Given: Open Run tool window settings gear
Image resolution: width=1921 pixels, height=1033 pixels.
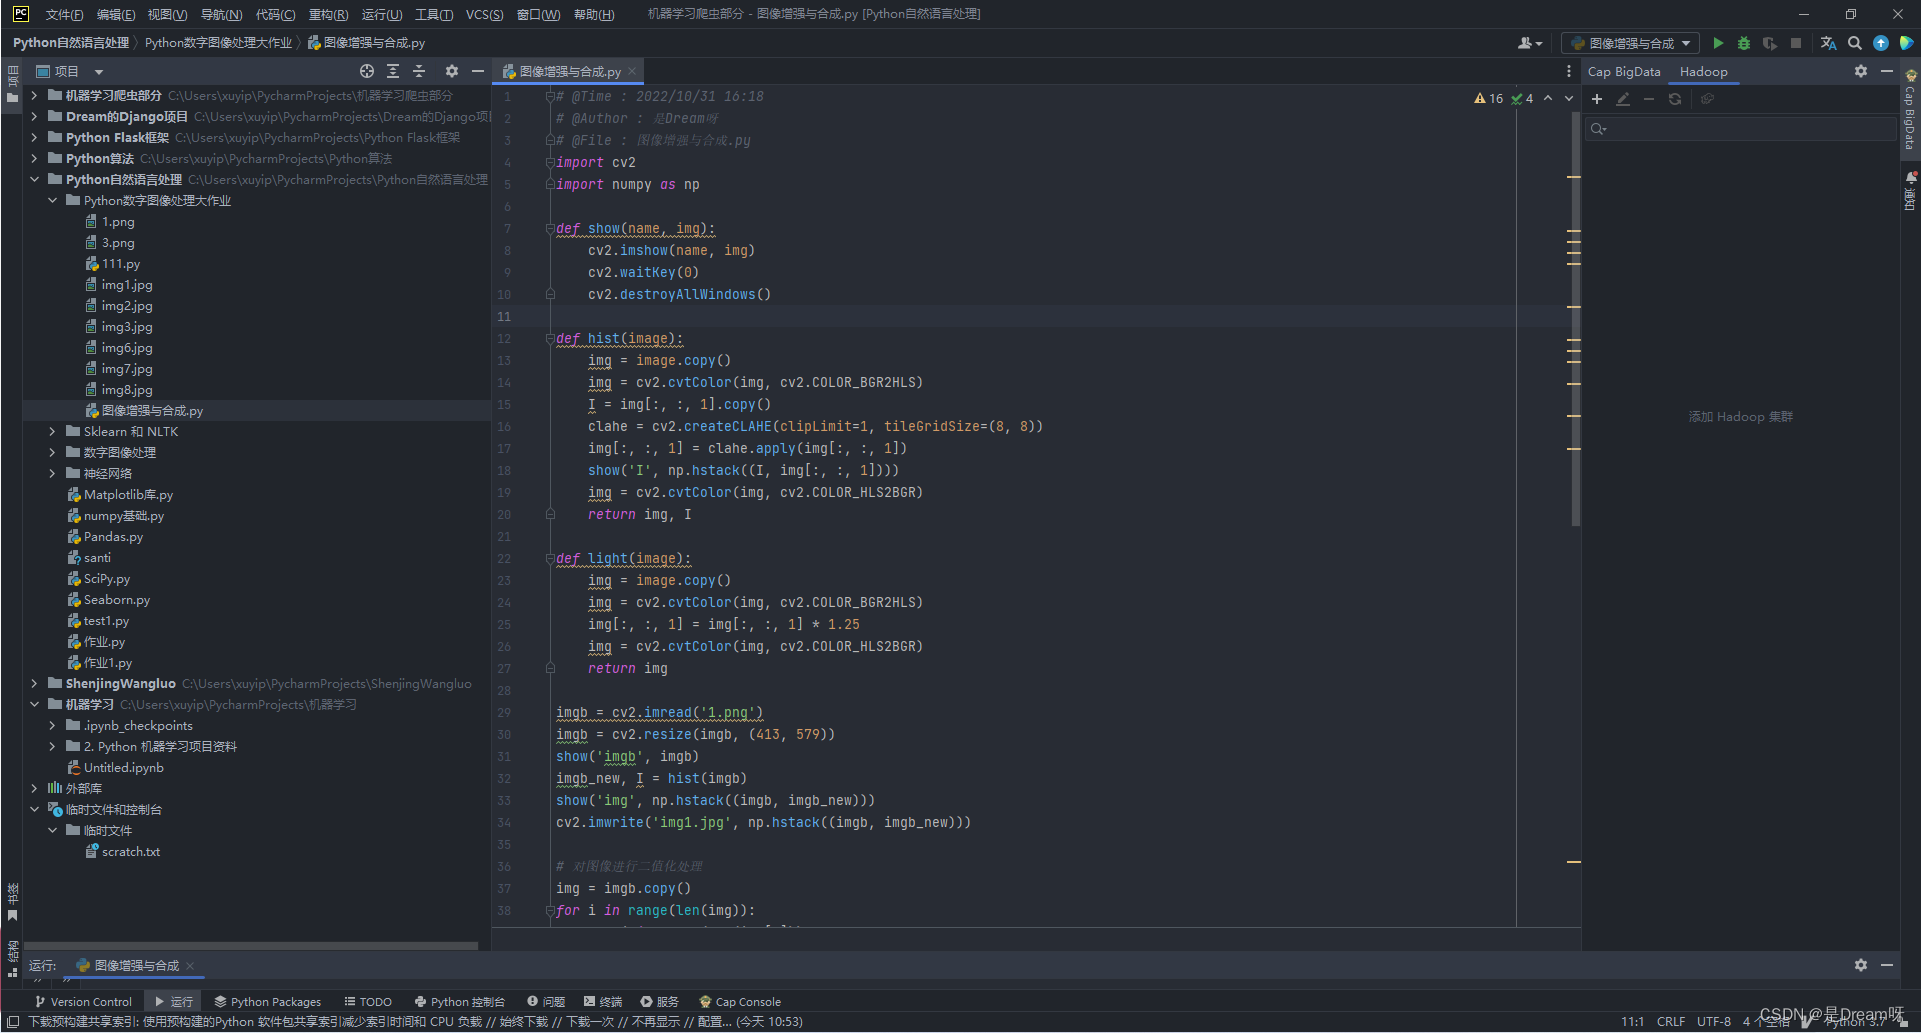Looking at the screenshot, I should point(1860,965).
